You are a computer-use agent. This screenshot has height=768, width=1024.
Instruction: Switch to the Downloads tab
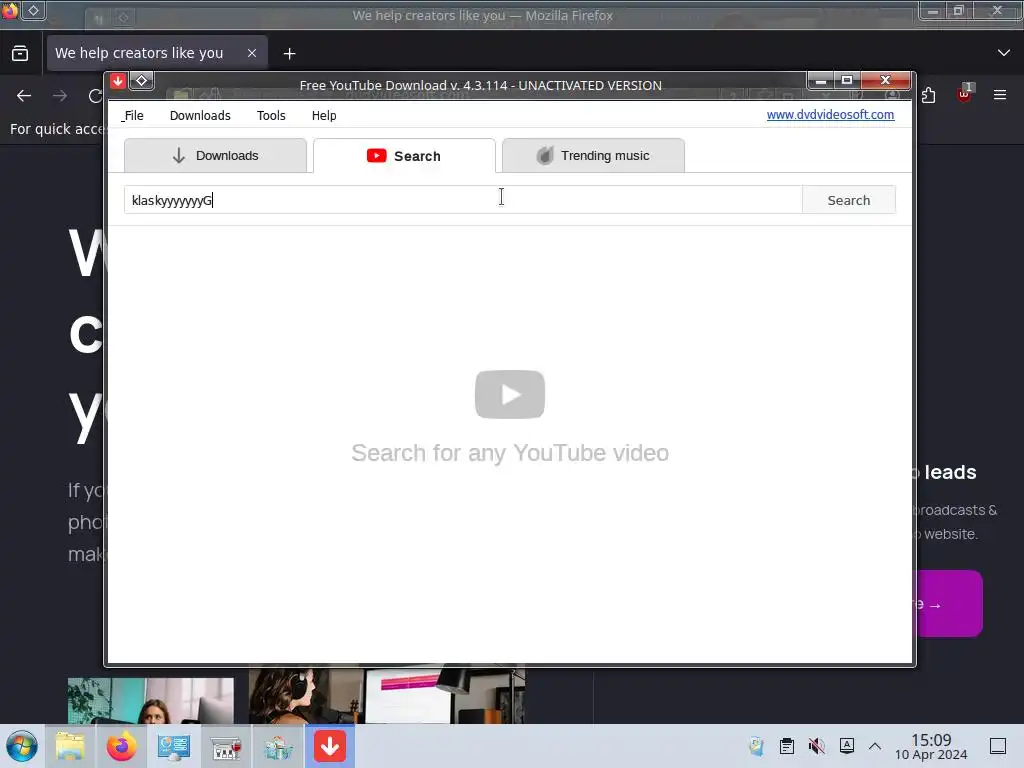pos(216,155)
